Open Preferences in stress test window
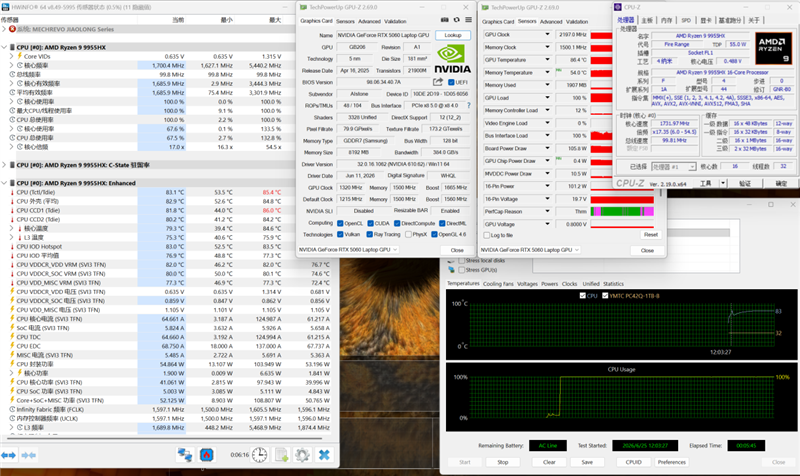 click(671, 462)
